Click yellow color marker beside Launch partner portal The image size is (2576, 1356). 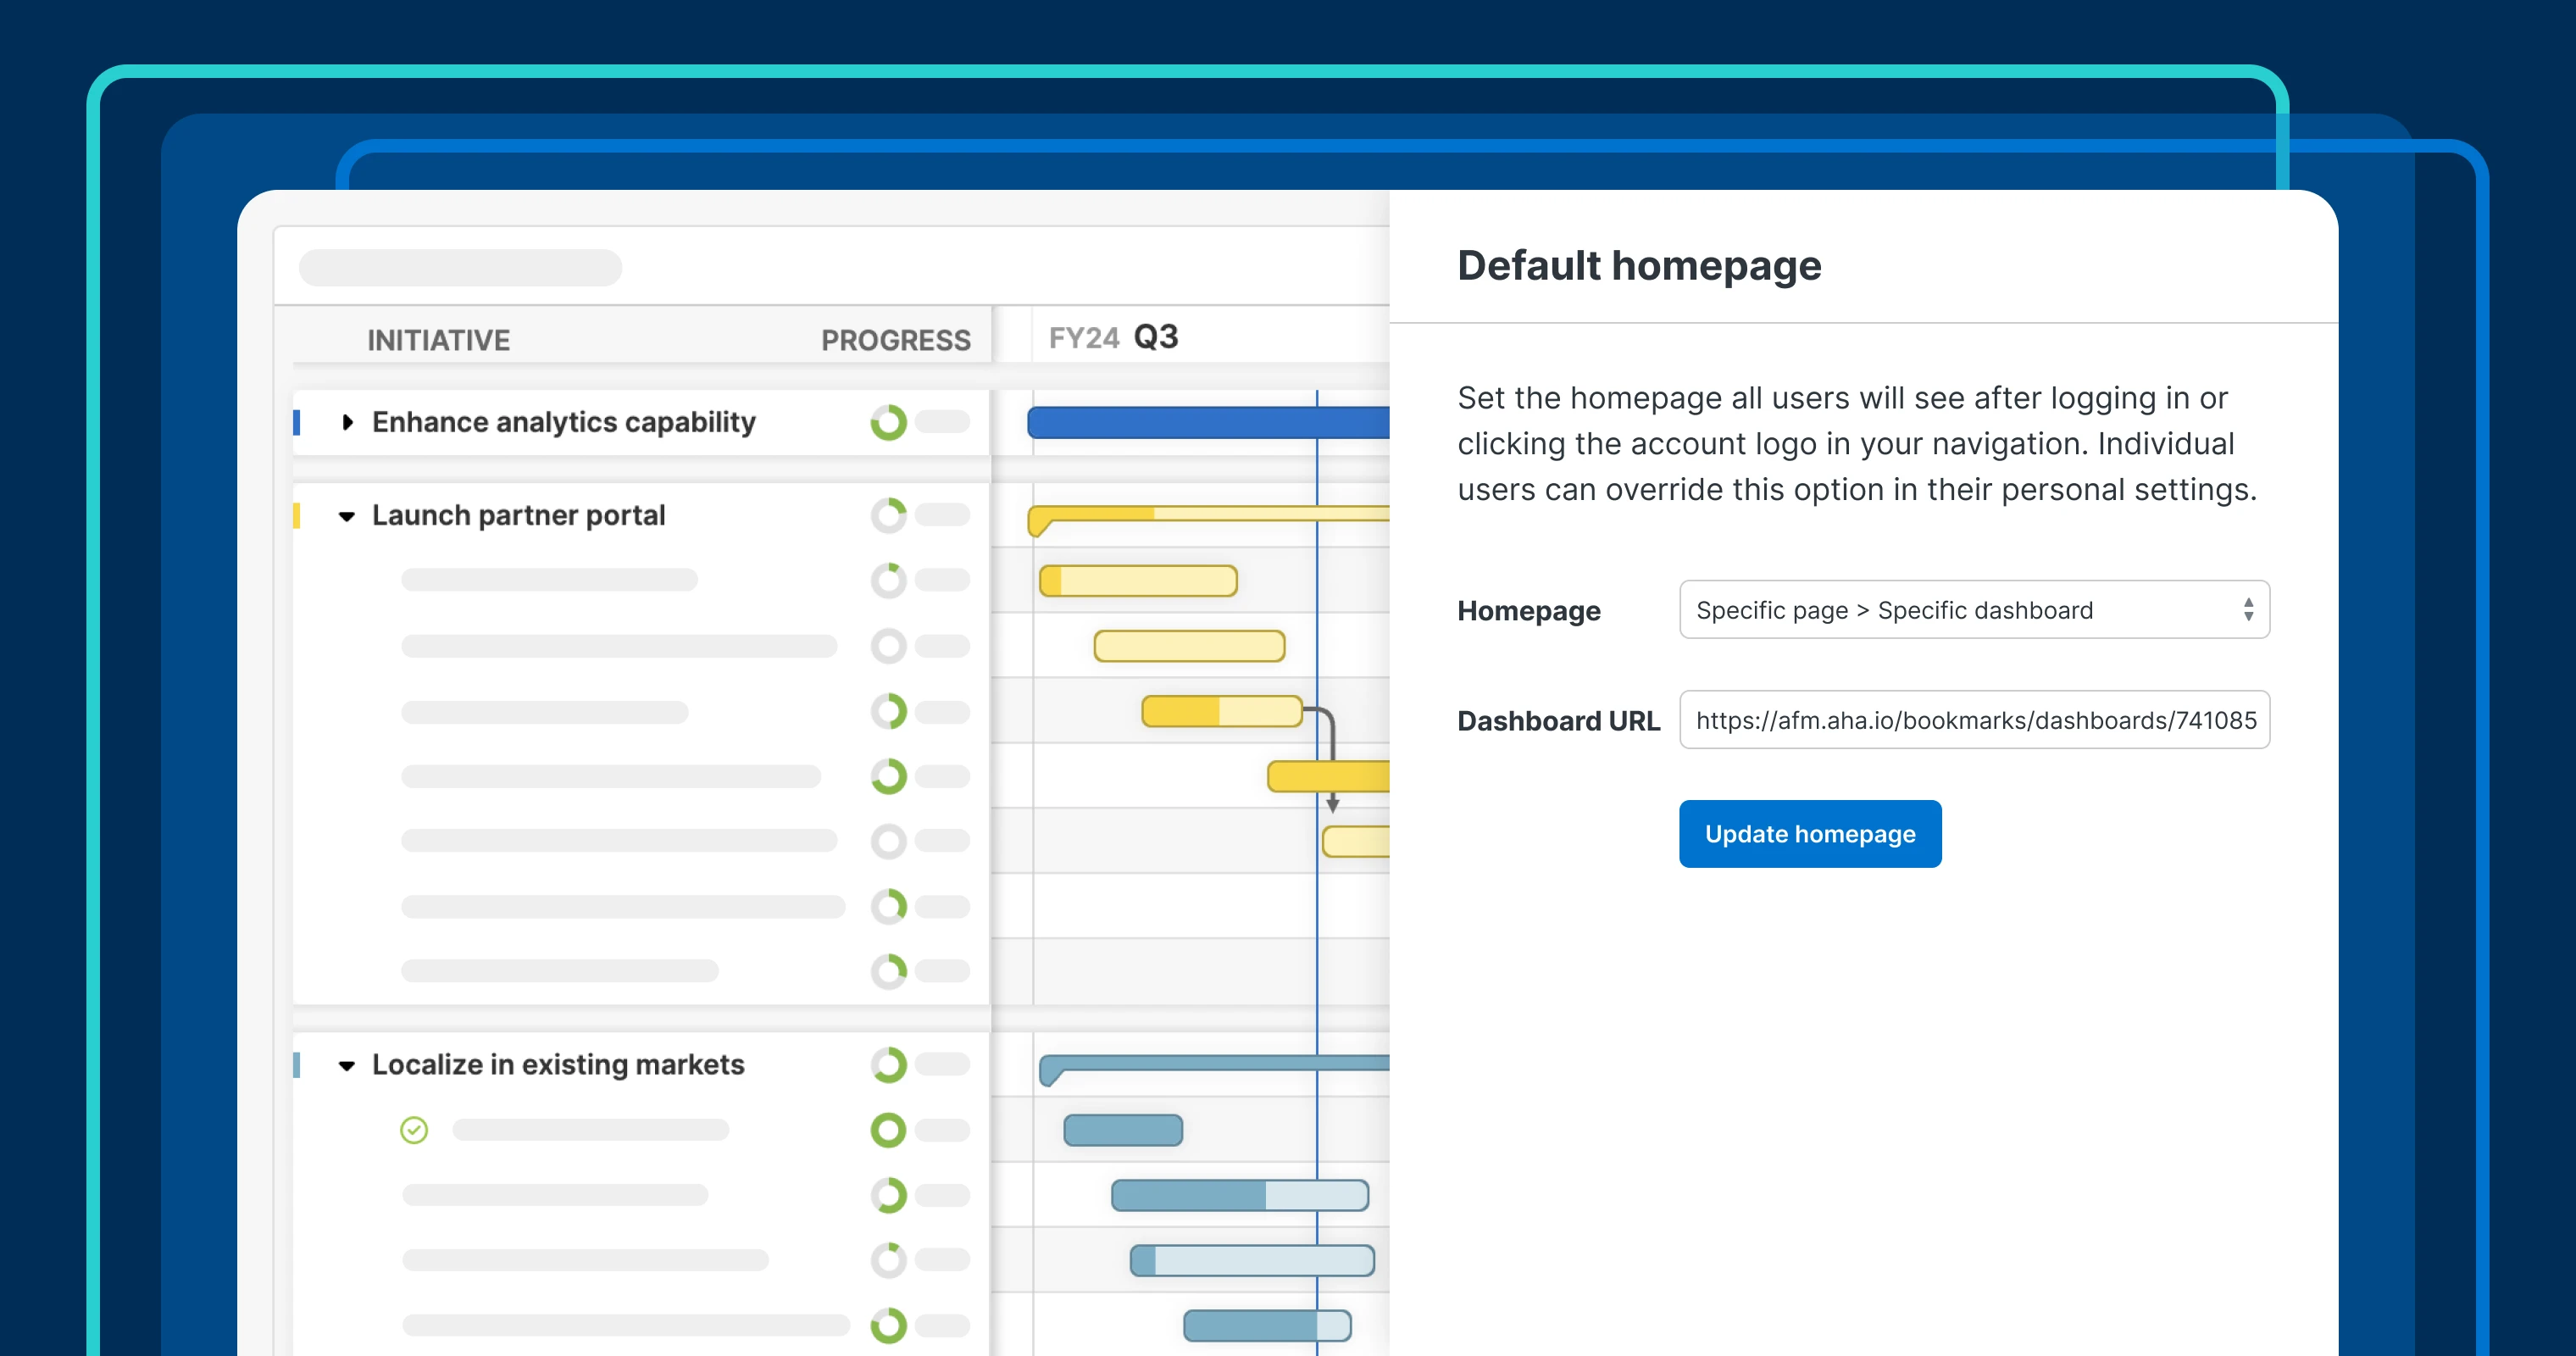[x=297, y=515]
